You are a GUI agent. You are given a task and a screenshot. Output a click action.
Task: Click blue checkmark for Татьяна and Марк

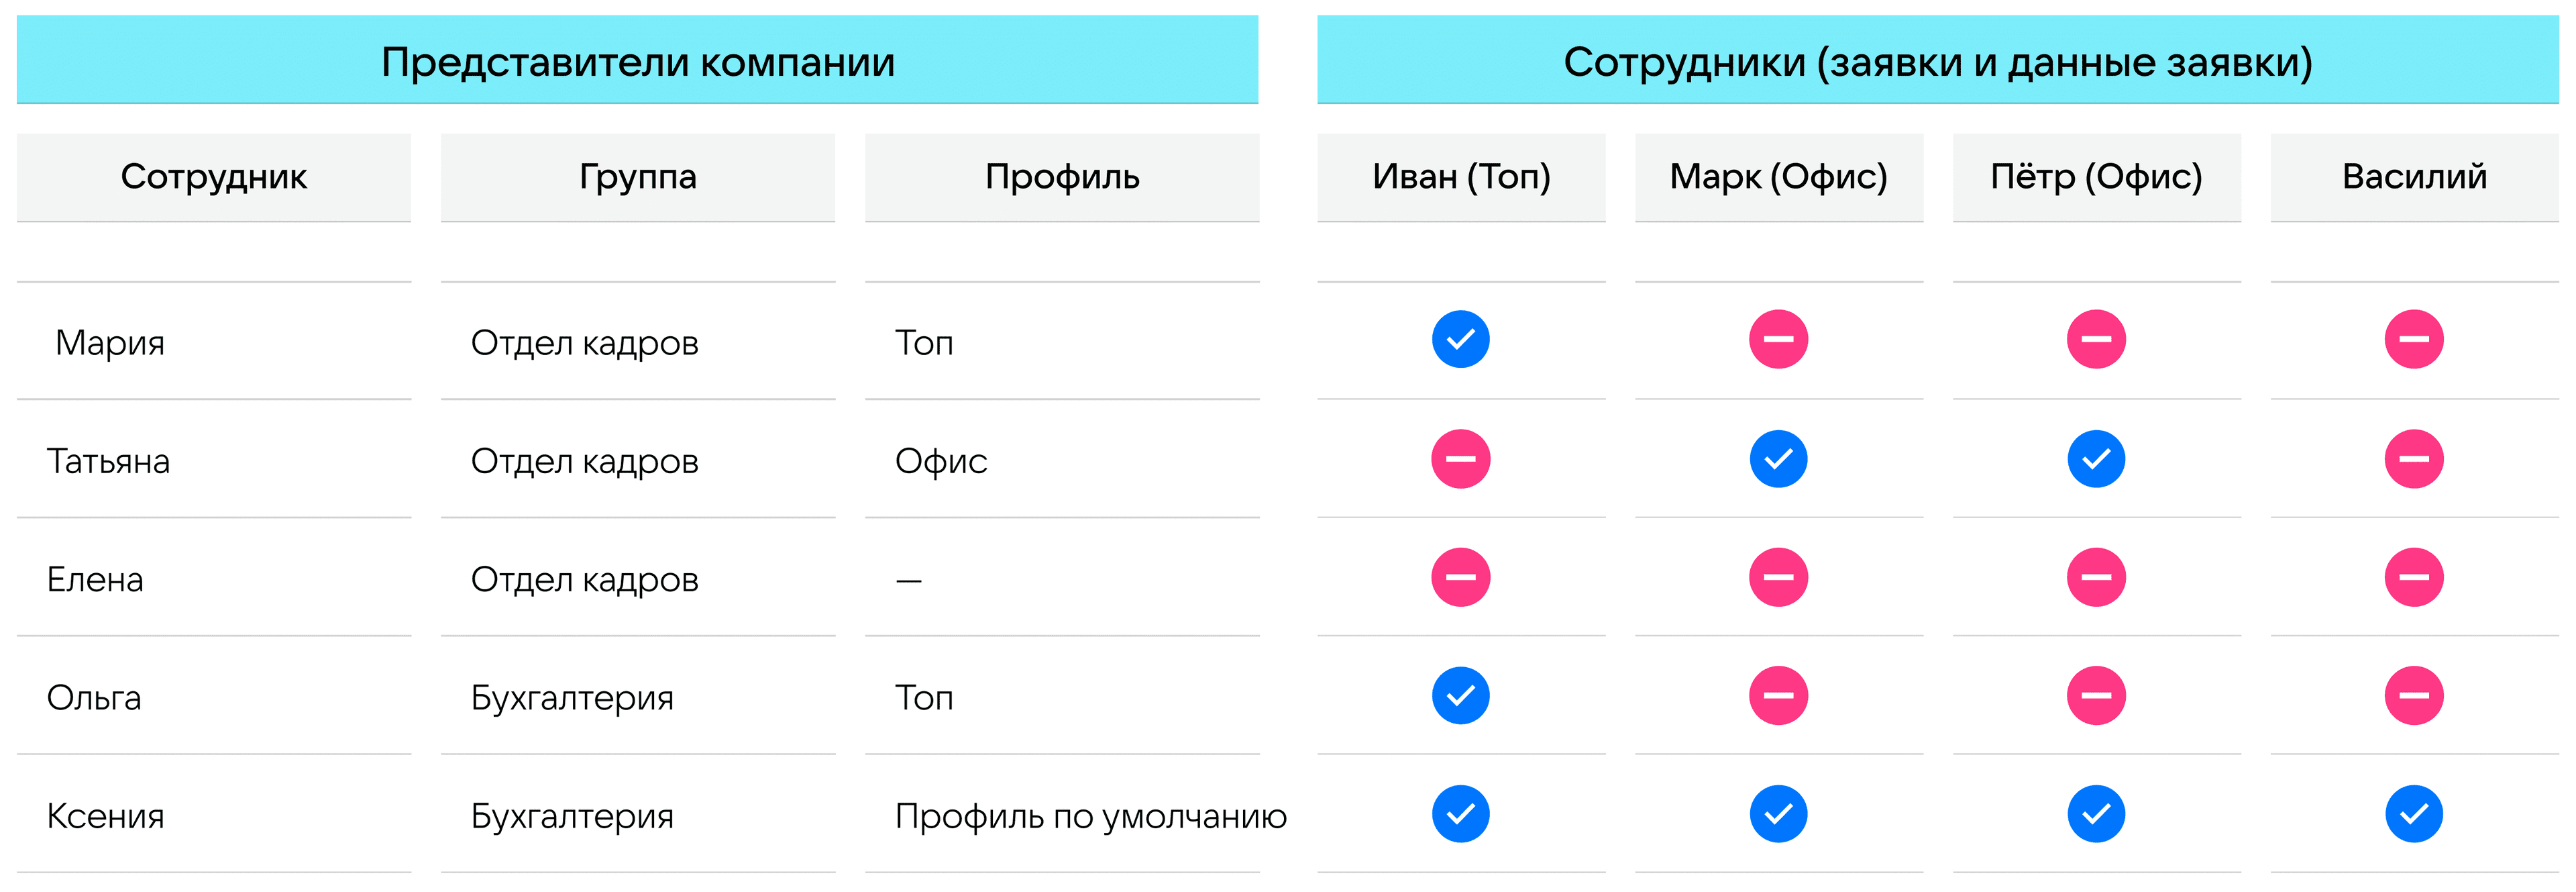1778,459
